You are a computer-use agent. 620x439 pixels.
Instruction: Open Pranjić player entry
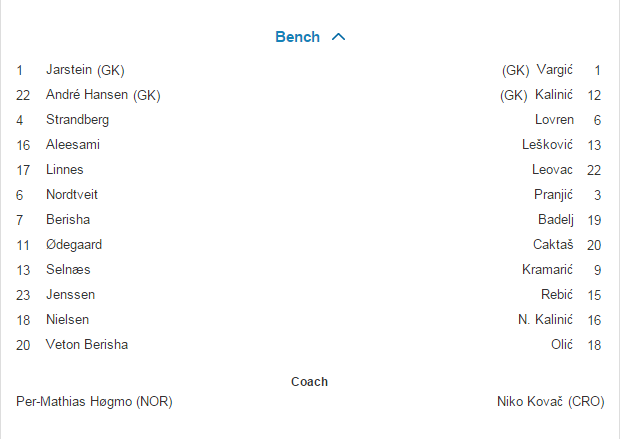[x=553, y=195]
